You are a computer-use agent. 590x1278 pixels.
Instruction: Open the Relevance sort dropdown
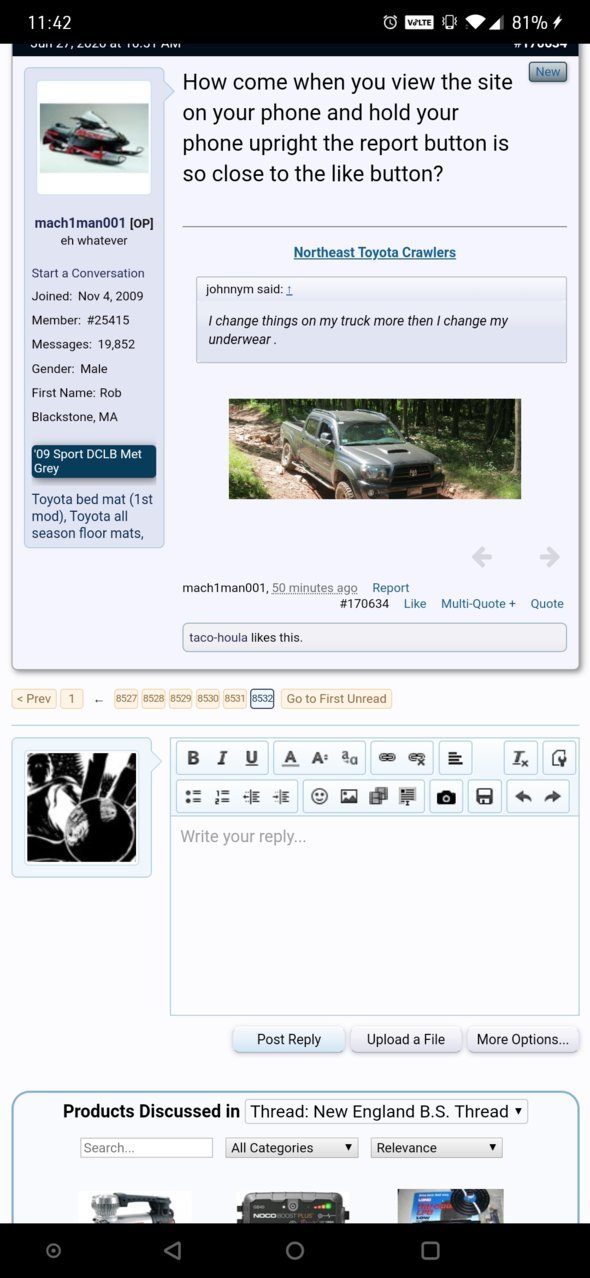(436, 1148)
